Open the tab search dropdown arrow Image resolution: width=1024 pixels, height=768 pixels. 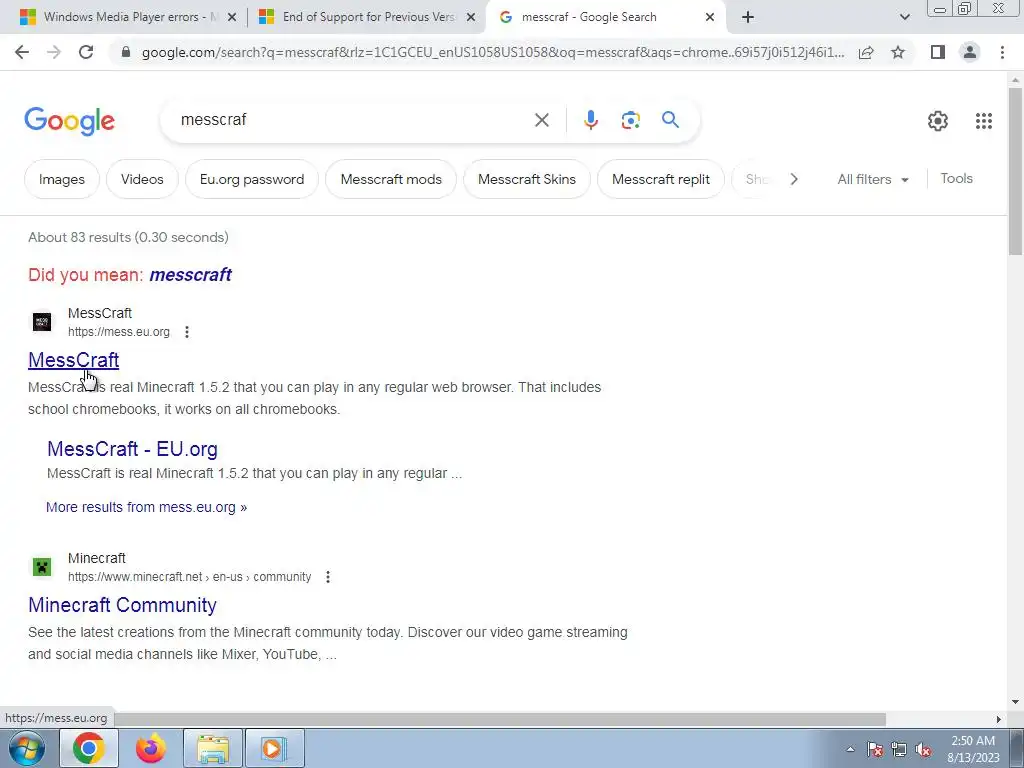pos(904,18)
